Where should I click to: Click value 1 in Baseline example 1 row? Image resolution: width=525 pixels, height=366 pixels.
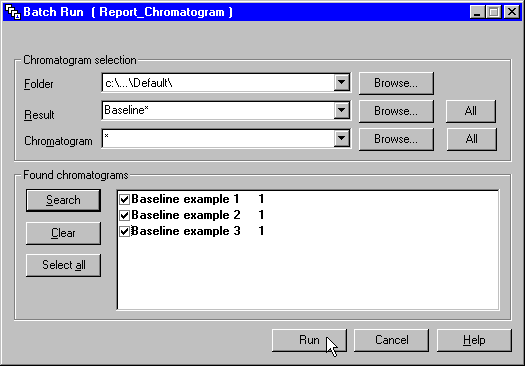(261, 199)
